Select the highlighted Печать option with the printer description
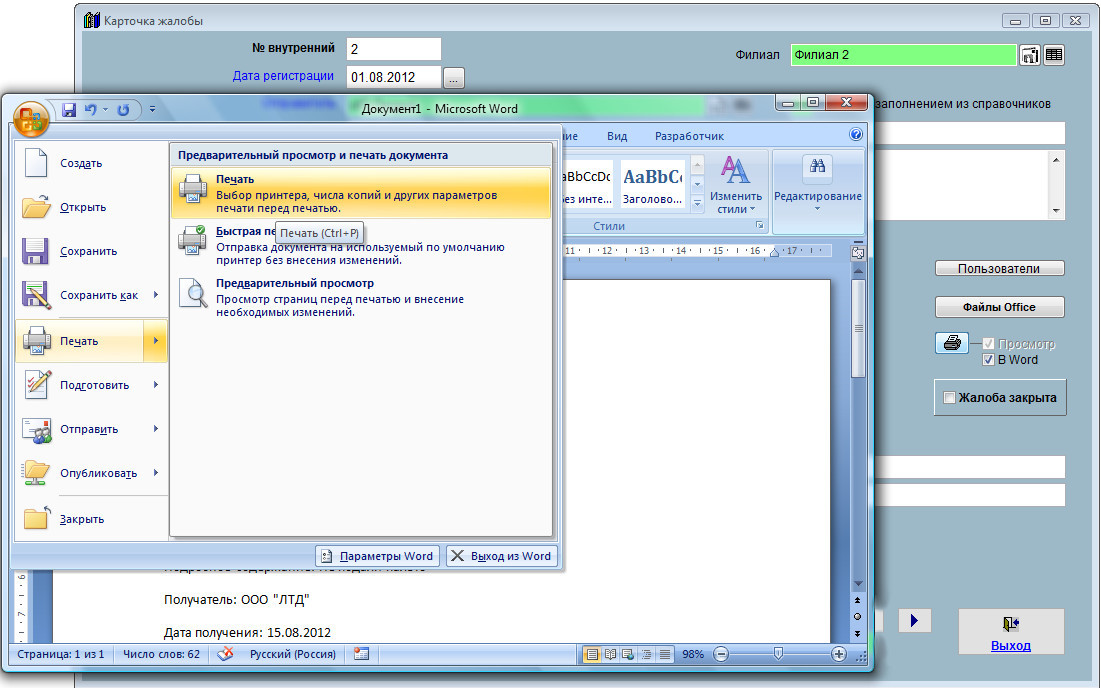This screenshot has height=688, width=1101. click(x=361, y=193)
